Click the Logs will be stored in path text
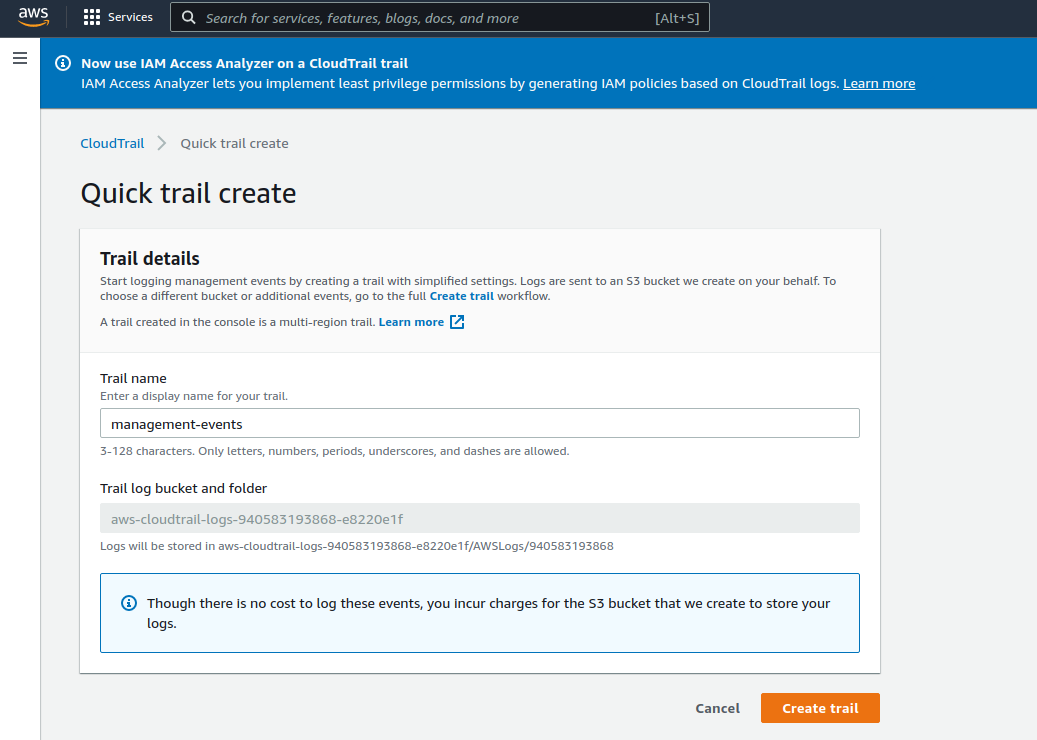 [x=356, y=546]
